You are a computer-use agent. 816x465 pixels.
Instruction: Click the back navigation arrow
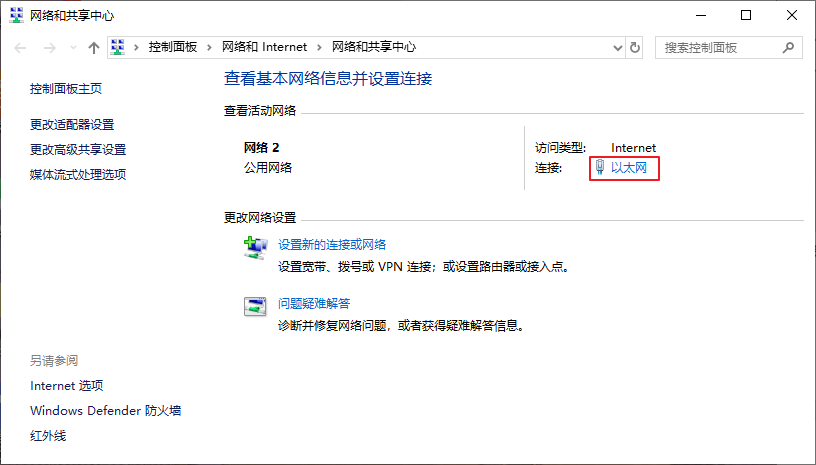tap(22, 47)
